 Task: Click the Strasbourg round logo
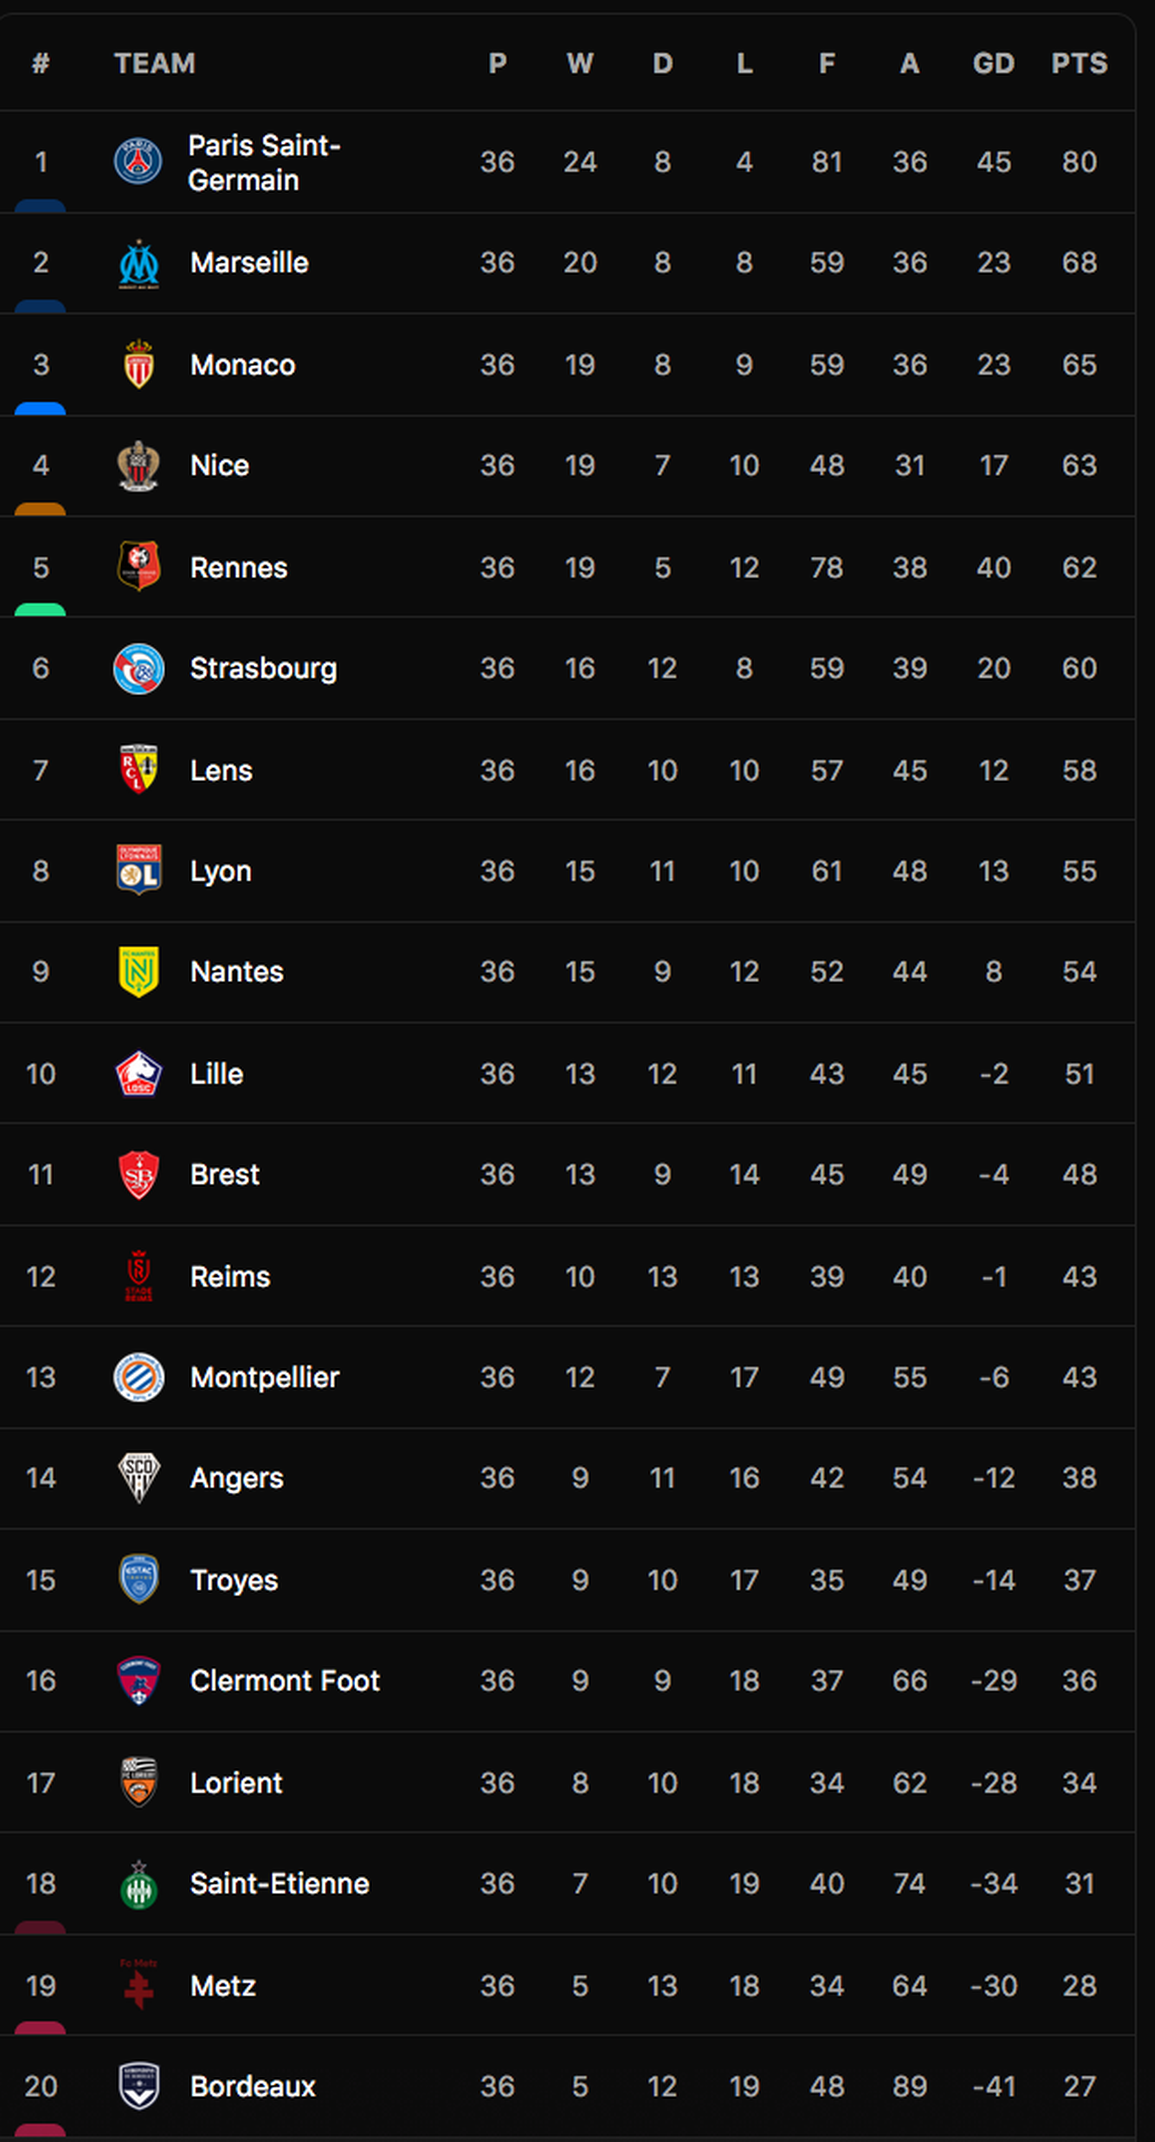coord(138,668)
